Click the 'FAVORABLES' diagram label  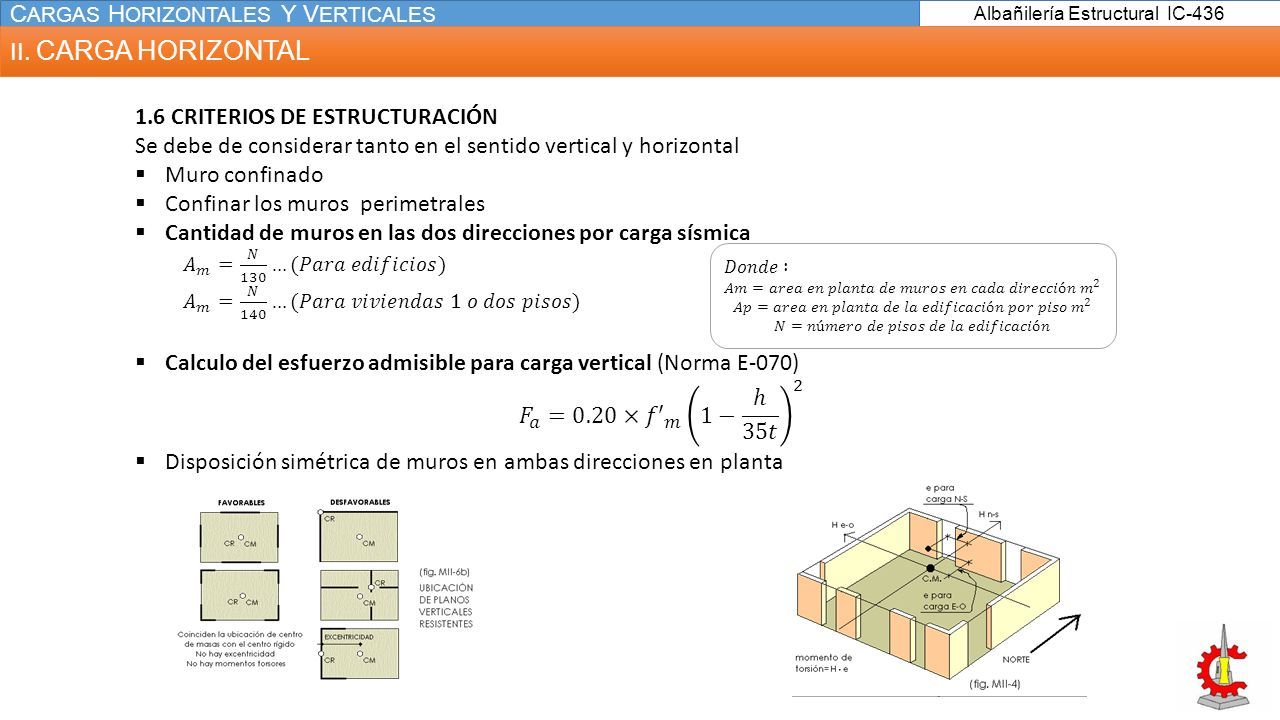pyautogui.click(x=241, y=501)
